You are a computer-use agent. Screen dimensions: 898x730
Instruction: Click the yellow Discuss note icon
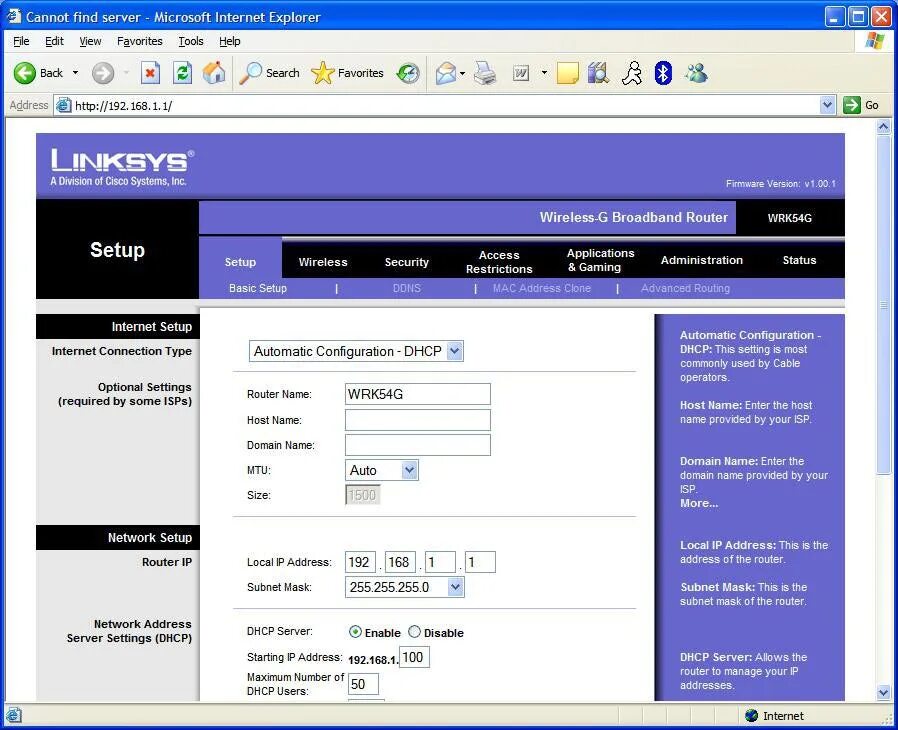568,73
